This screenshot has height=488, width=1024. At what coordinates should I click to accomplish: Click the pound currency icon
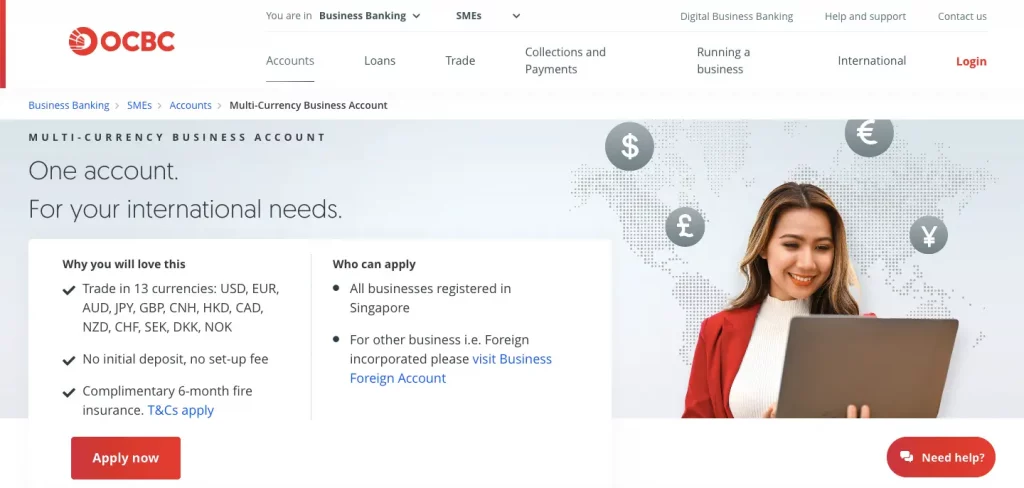685,227
